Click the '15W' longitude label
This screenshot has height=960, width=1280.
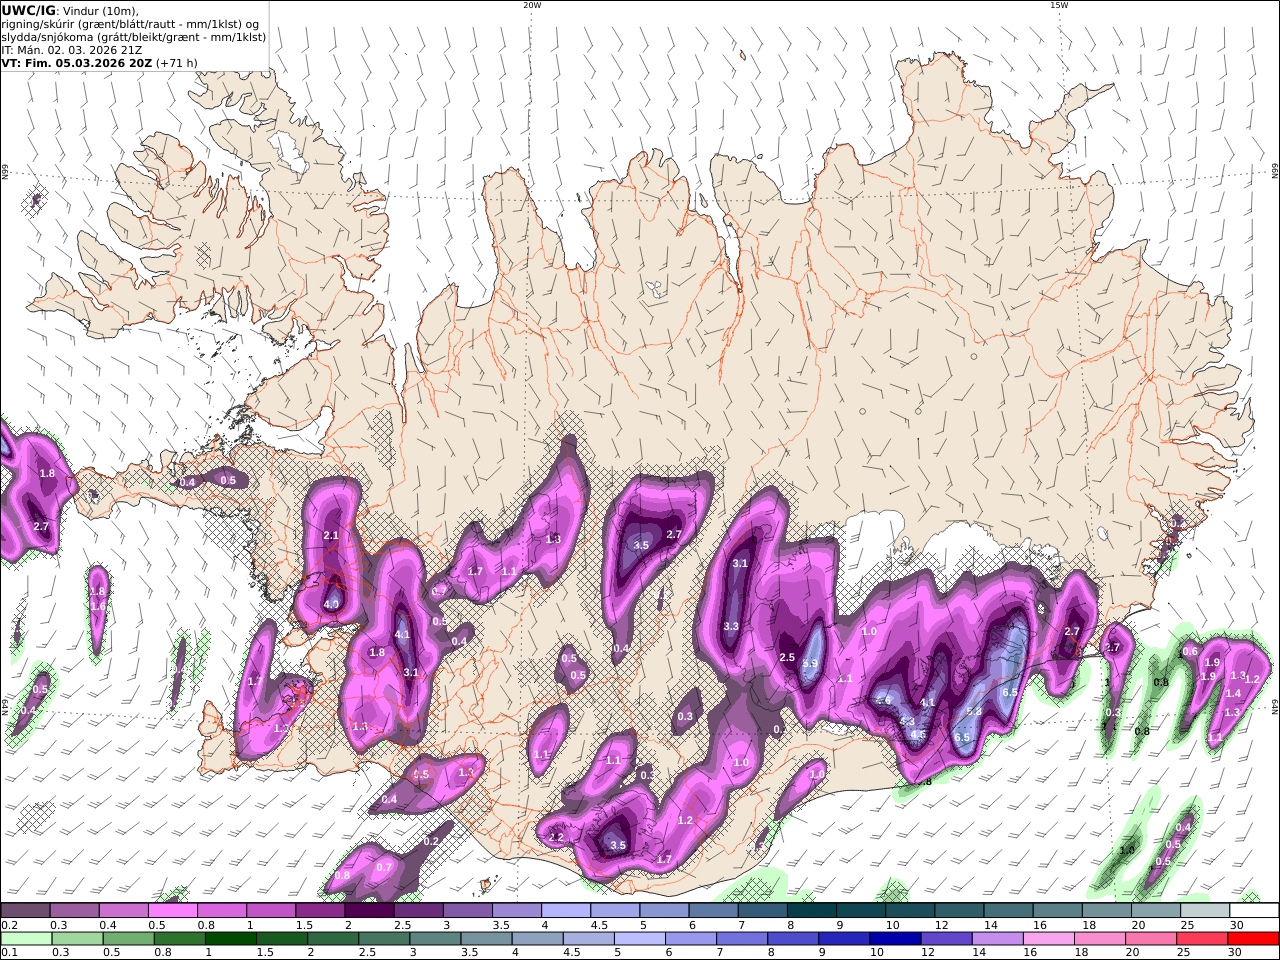point(1059,5)
